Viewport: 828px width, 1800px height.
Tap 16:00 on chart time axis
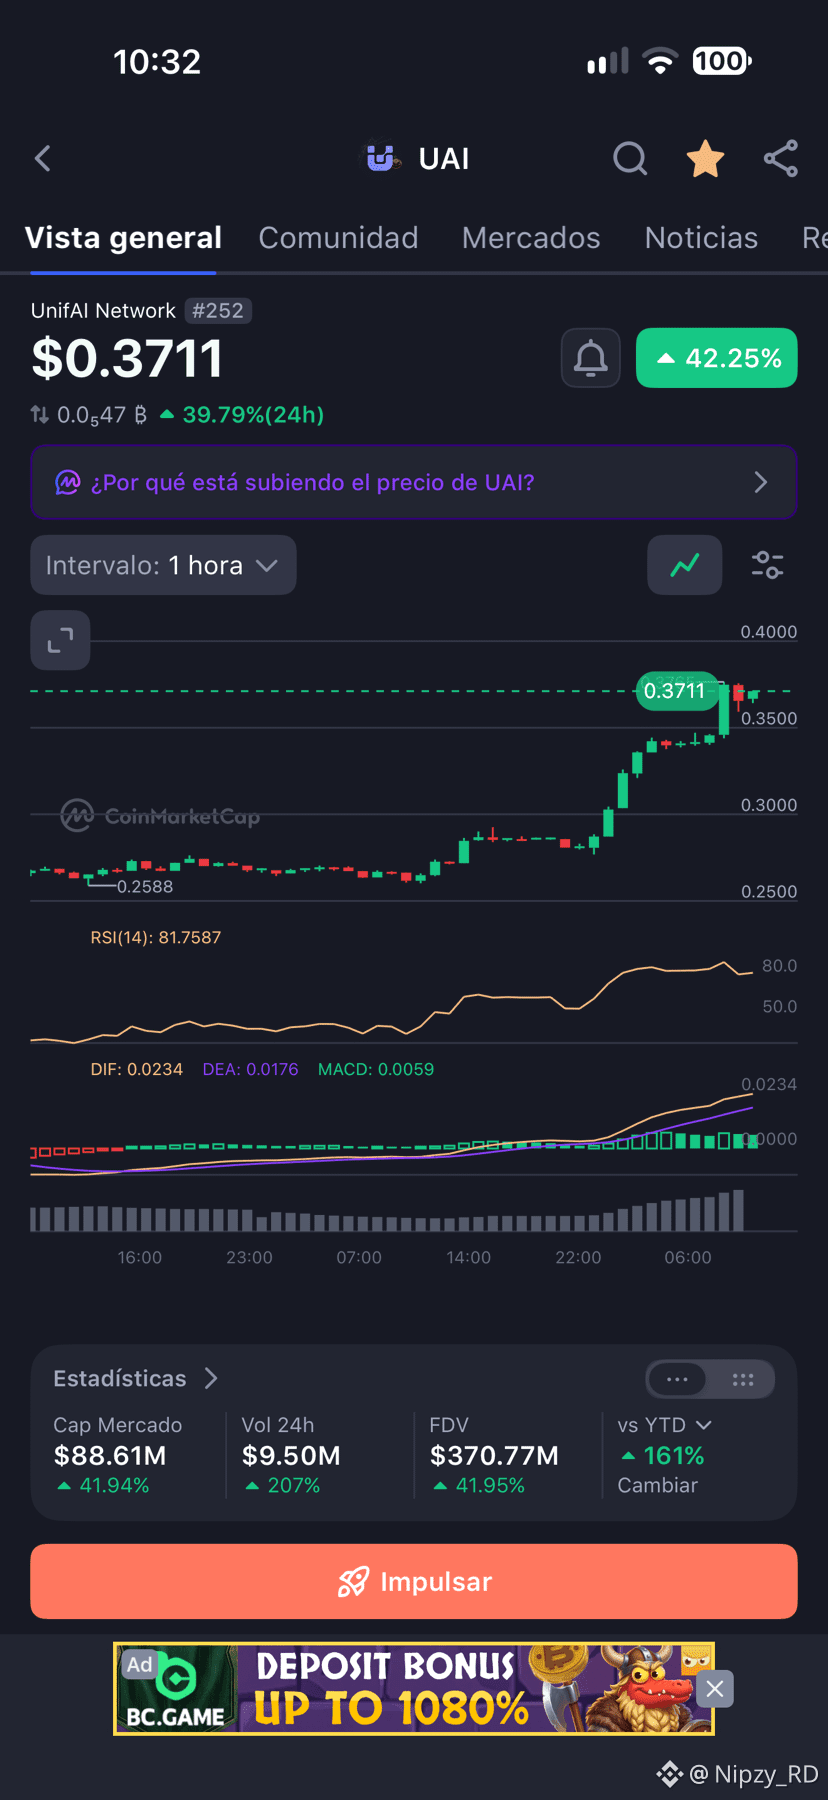pos(140,1258)
